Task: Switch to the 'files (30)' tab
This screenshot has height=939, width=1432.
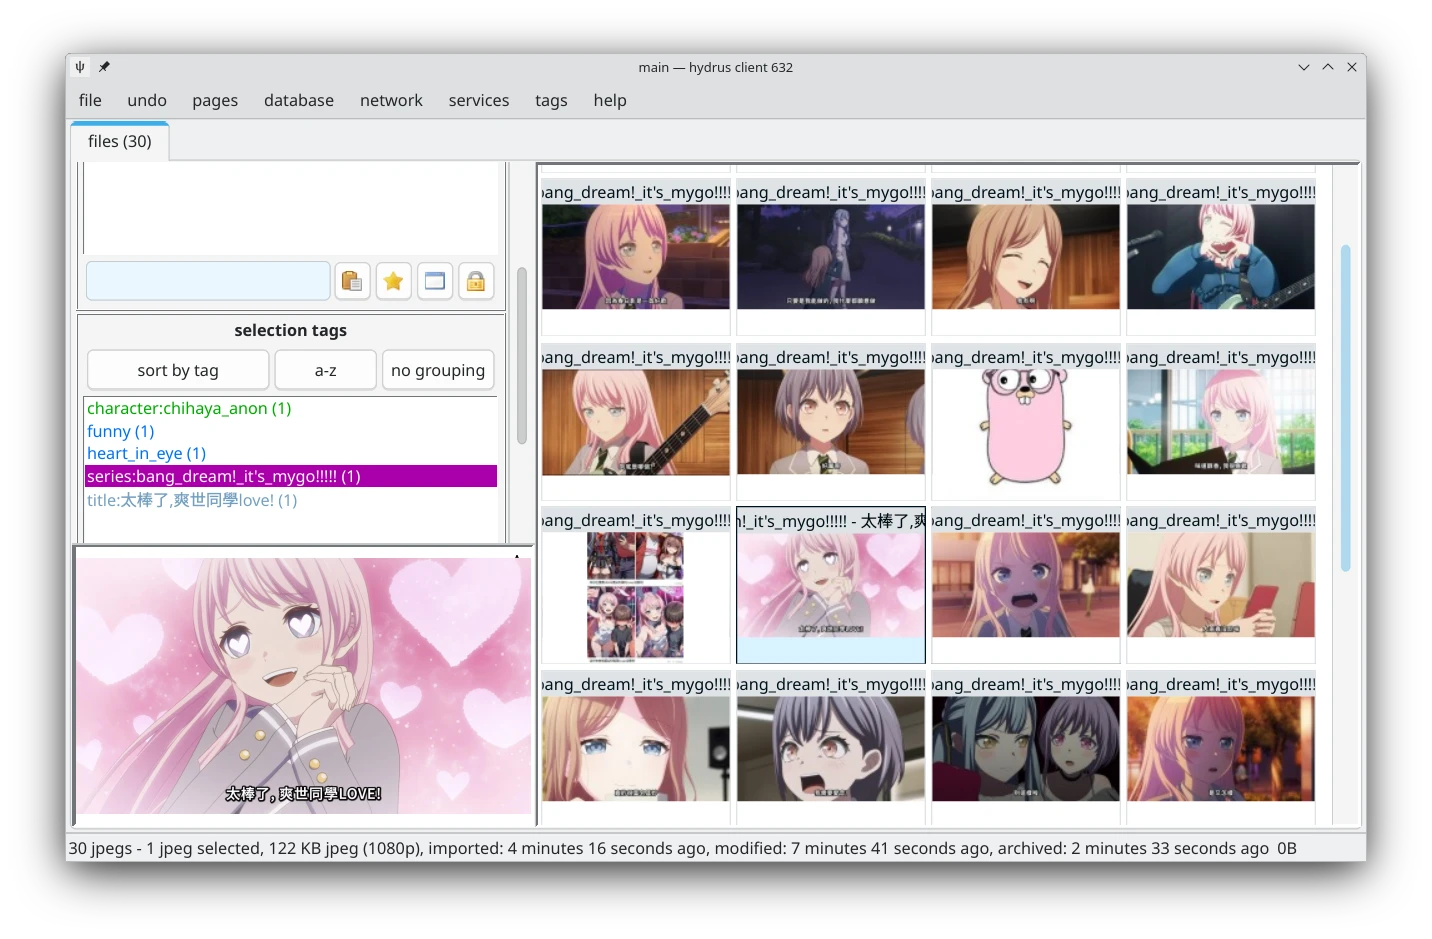Action: tap(119, 141)
